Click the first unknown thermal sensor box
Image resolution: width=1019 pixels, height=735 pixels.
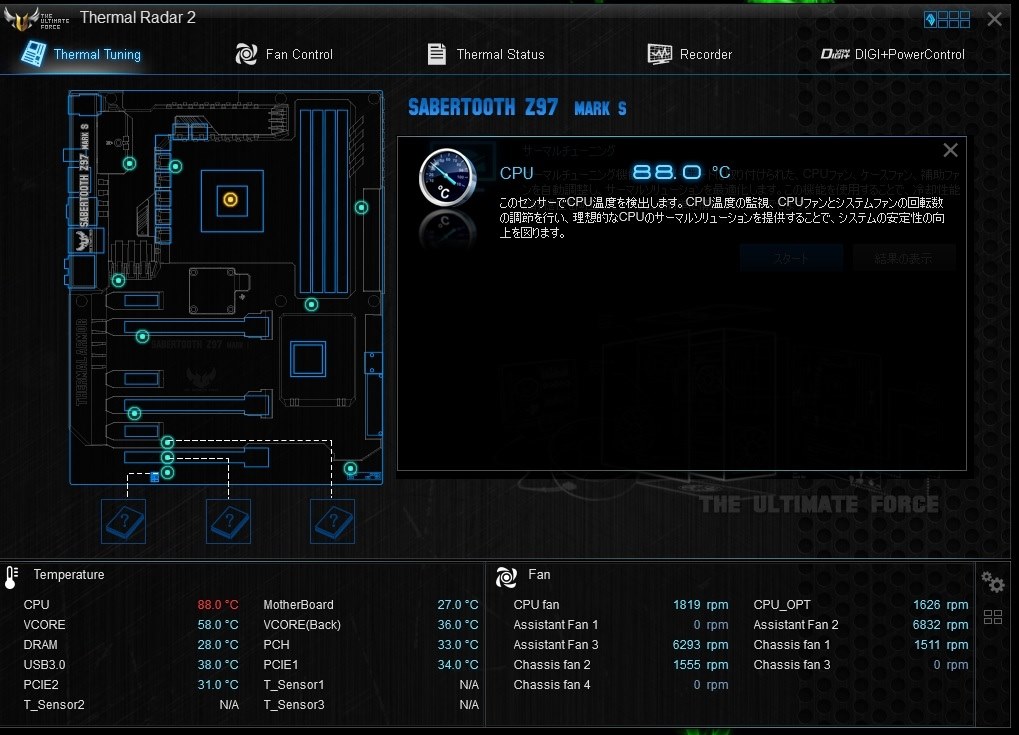coord(123,521)
